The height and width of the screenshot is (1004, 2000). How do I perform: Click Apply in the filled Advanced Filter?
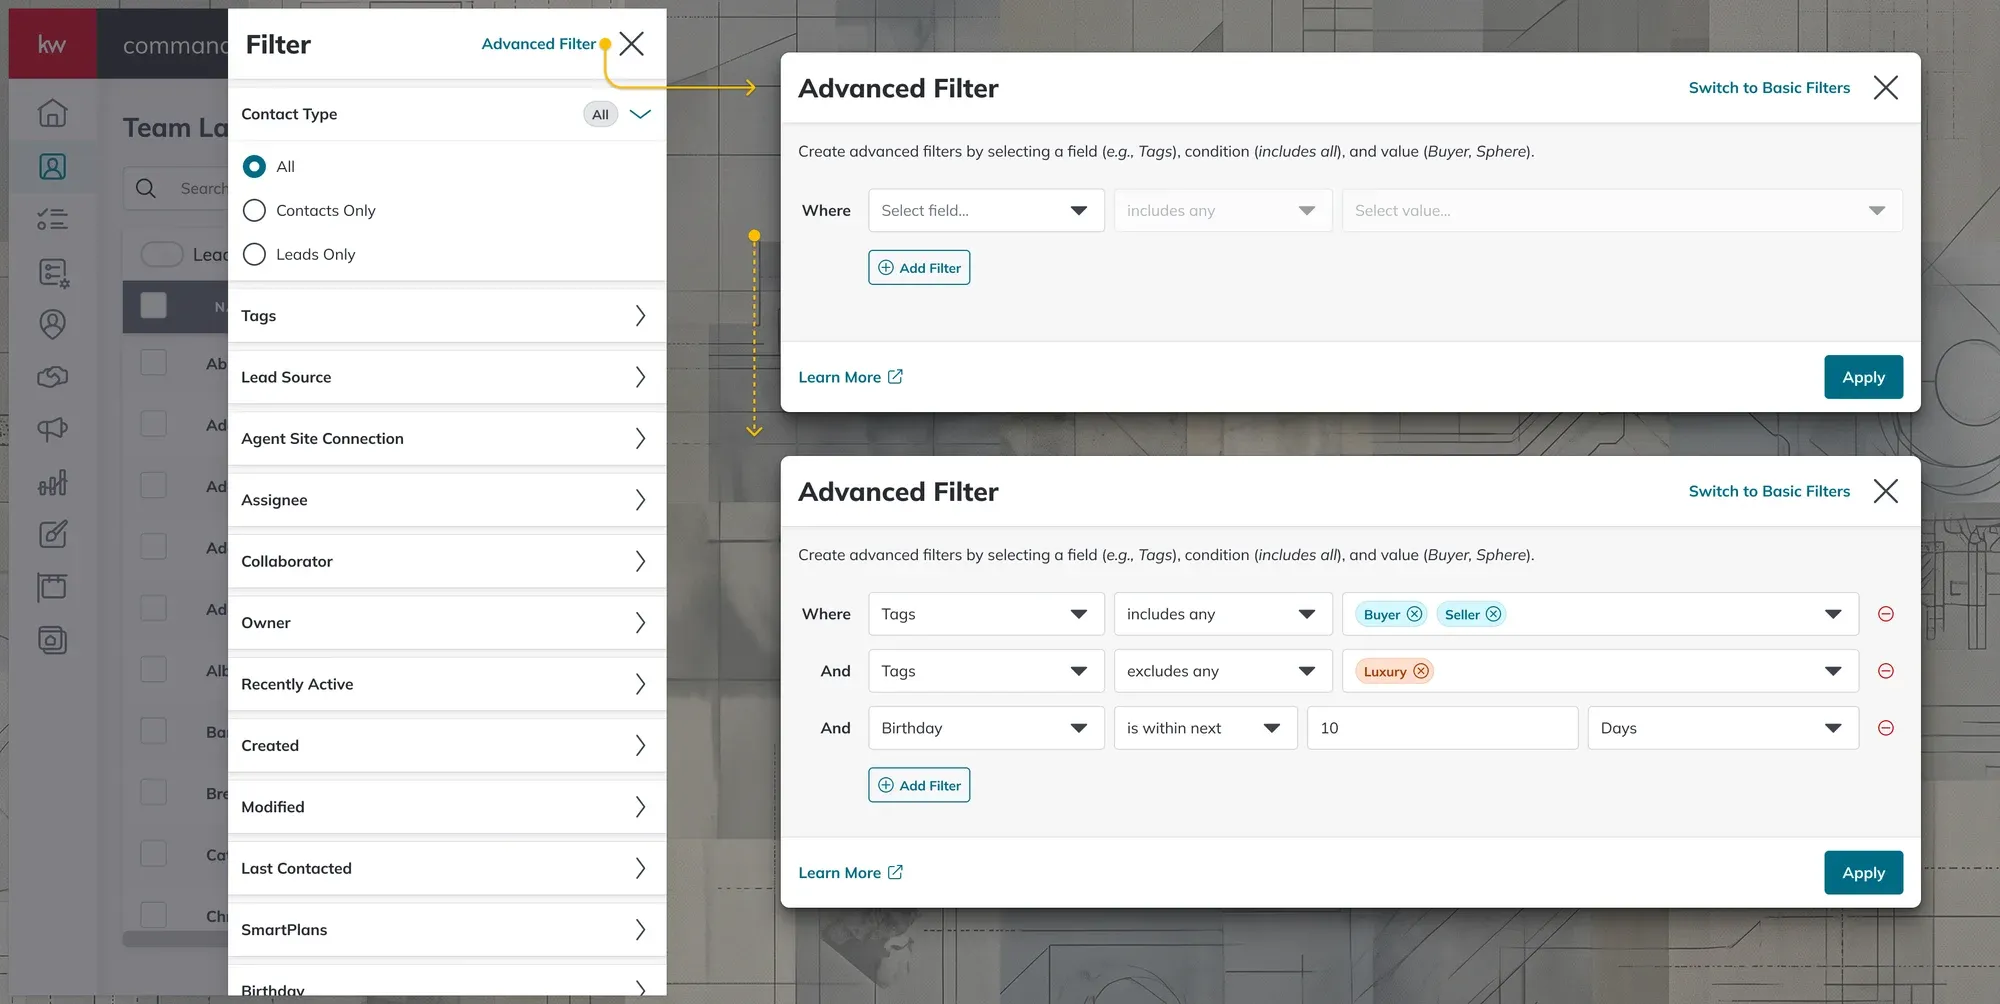(x=1863, y=873)
